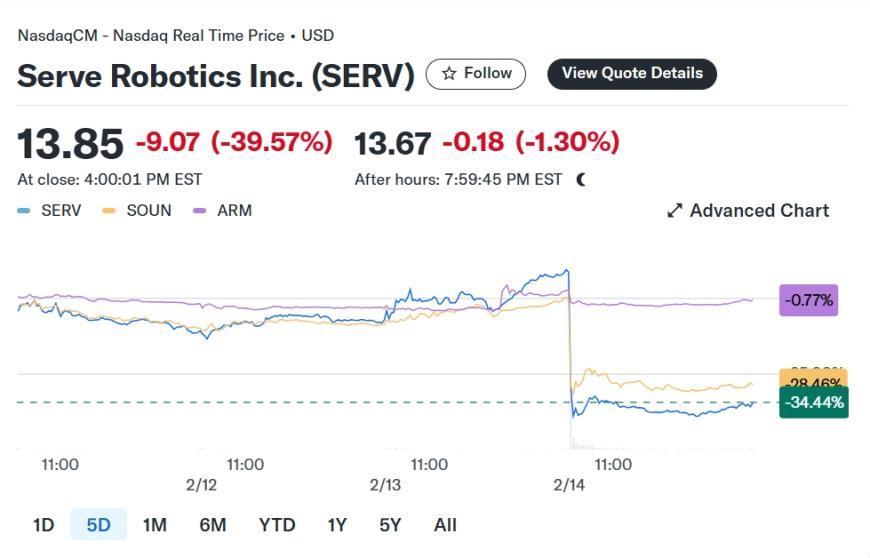Show the YTD chart range
Image resolution: width=870 pixels, height=558 pixels.
[276, 525]
